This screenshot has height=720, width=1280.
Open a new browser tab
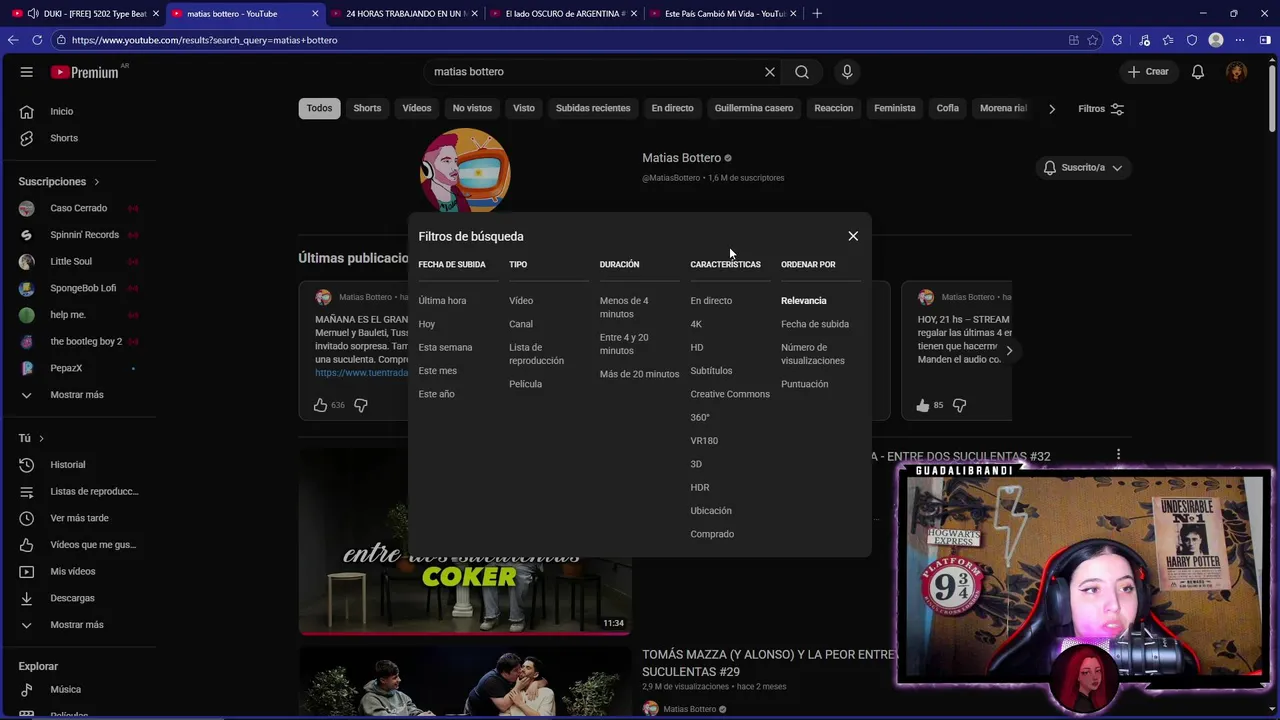coord(817,14)
